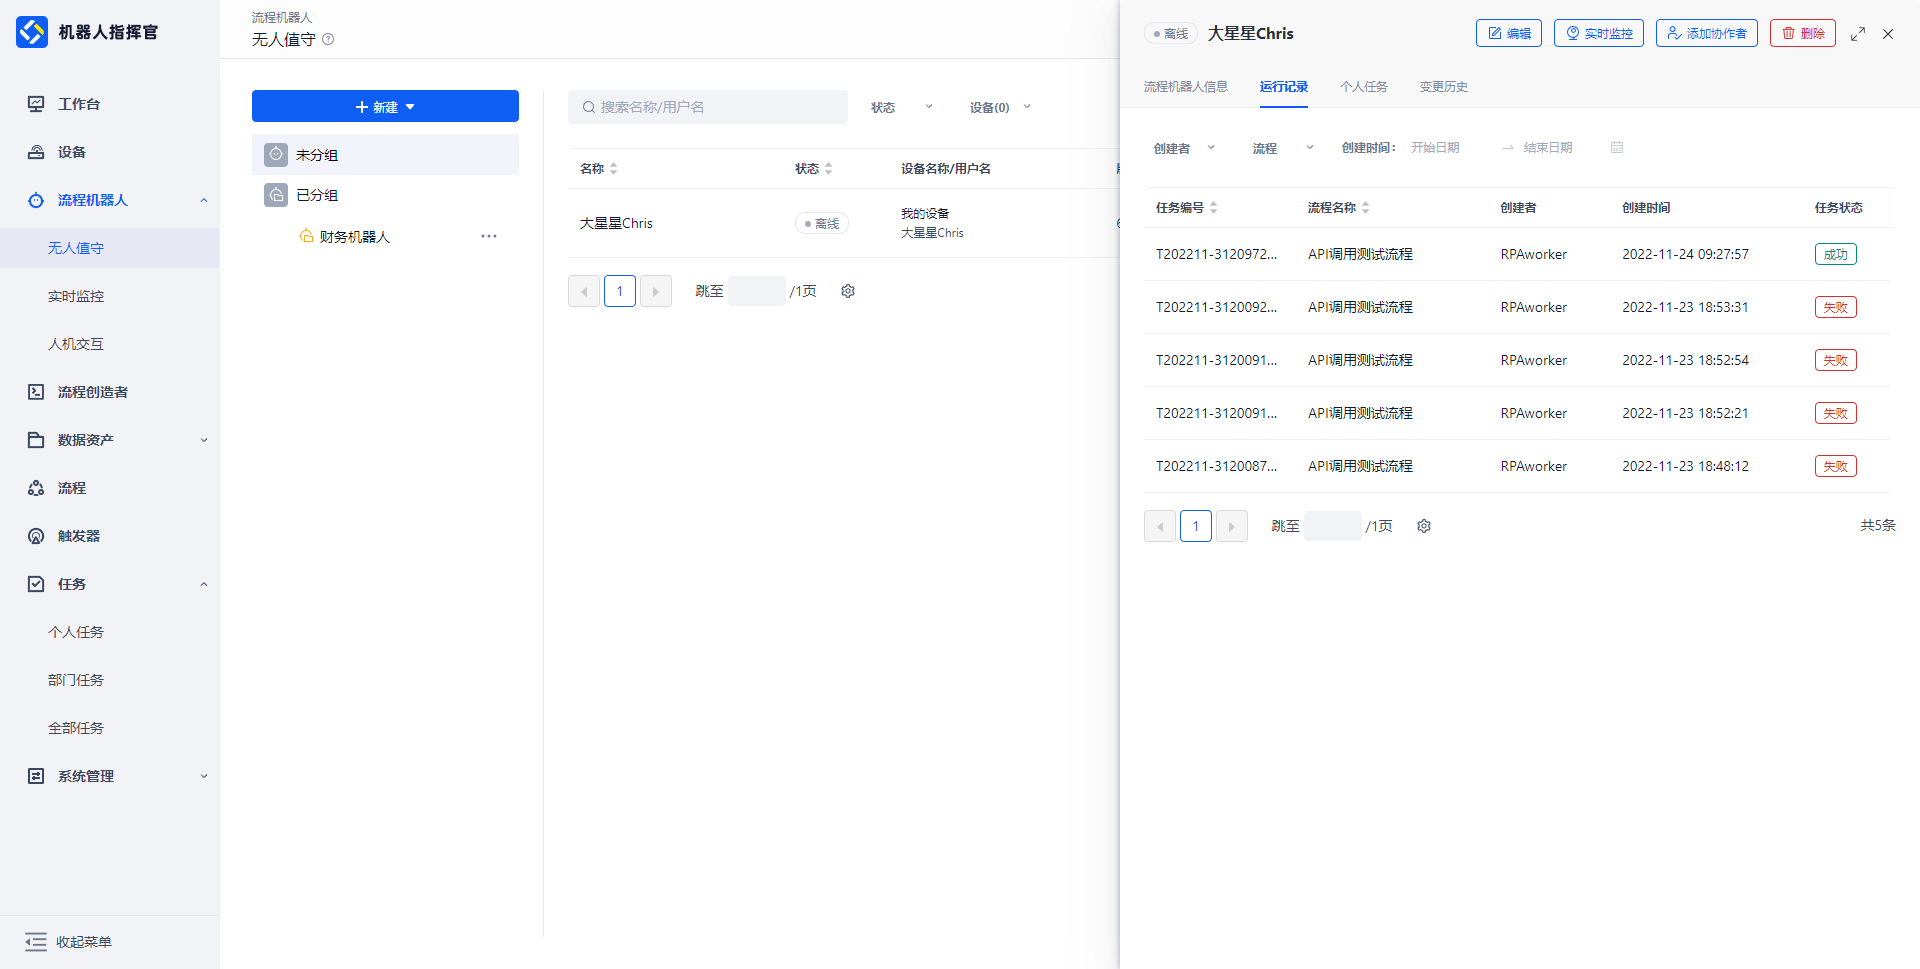Close the 大星星Chris detail panel
Image resolution: width=1920 pixels, height=969 pixels.
pyautogui.click(x=1888, y=34)
